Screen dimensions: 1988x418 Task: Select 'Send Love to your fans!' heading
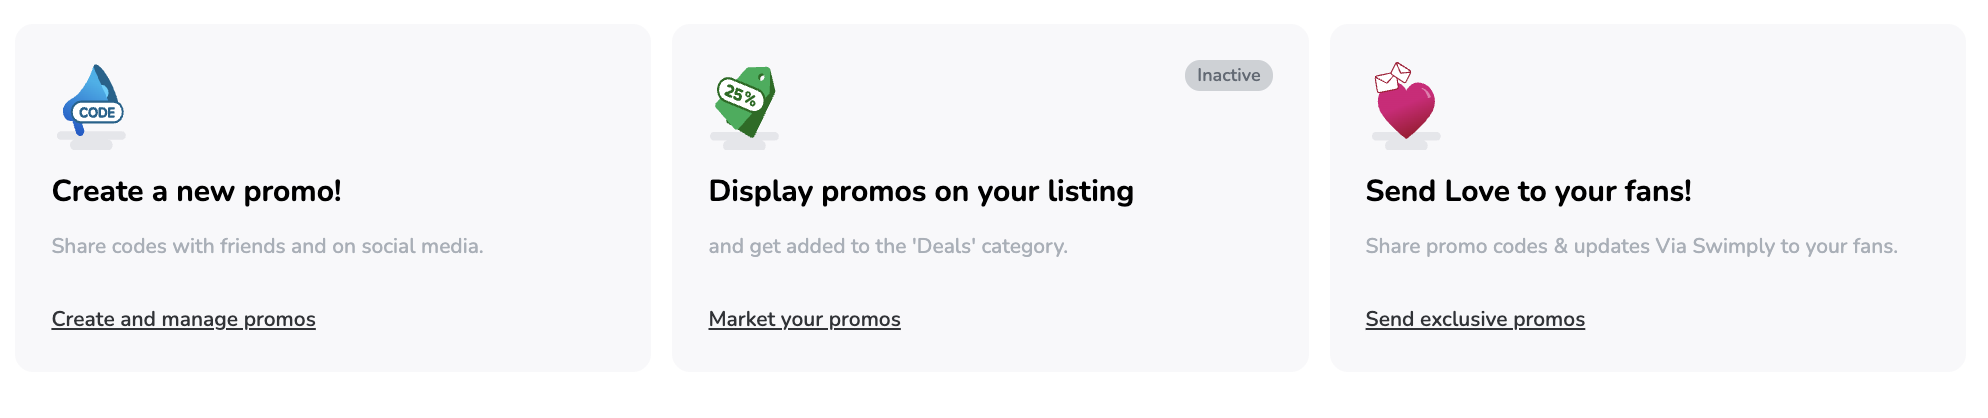(x=1528, y=191)
